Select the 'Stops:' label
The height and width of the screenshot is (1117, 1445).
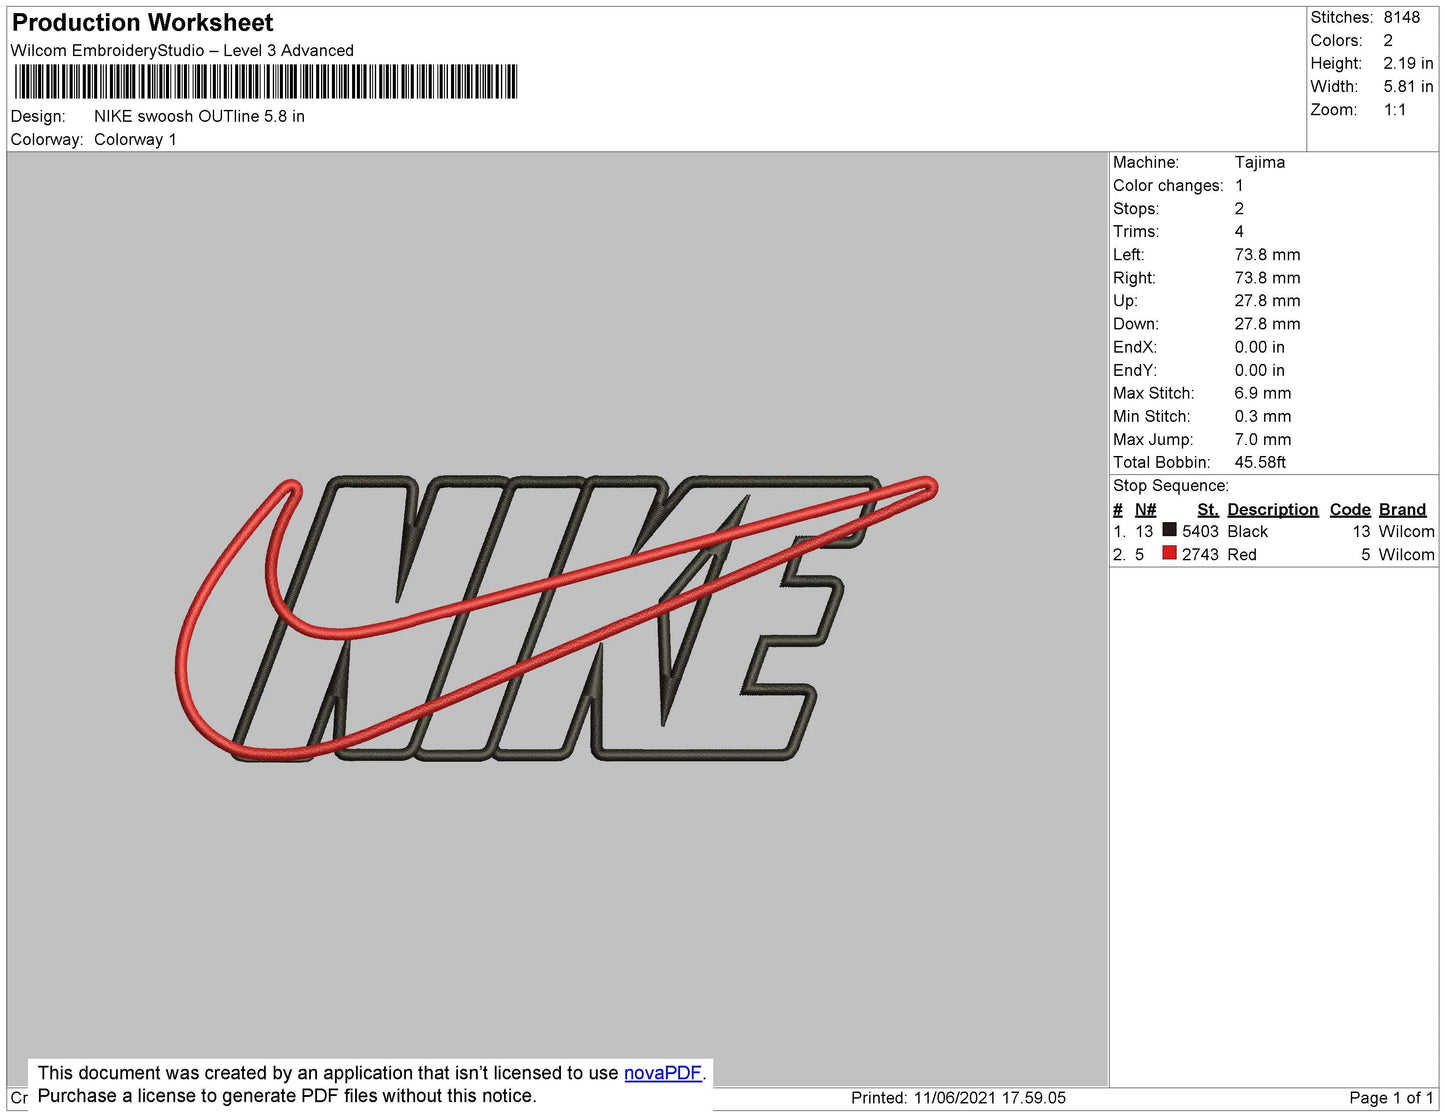click(1136, 208)
